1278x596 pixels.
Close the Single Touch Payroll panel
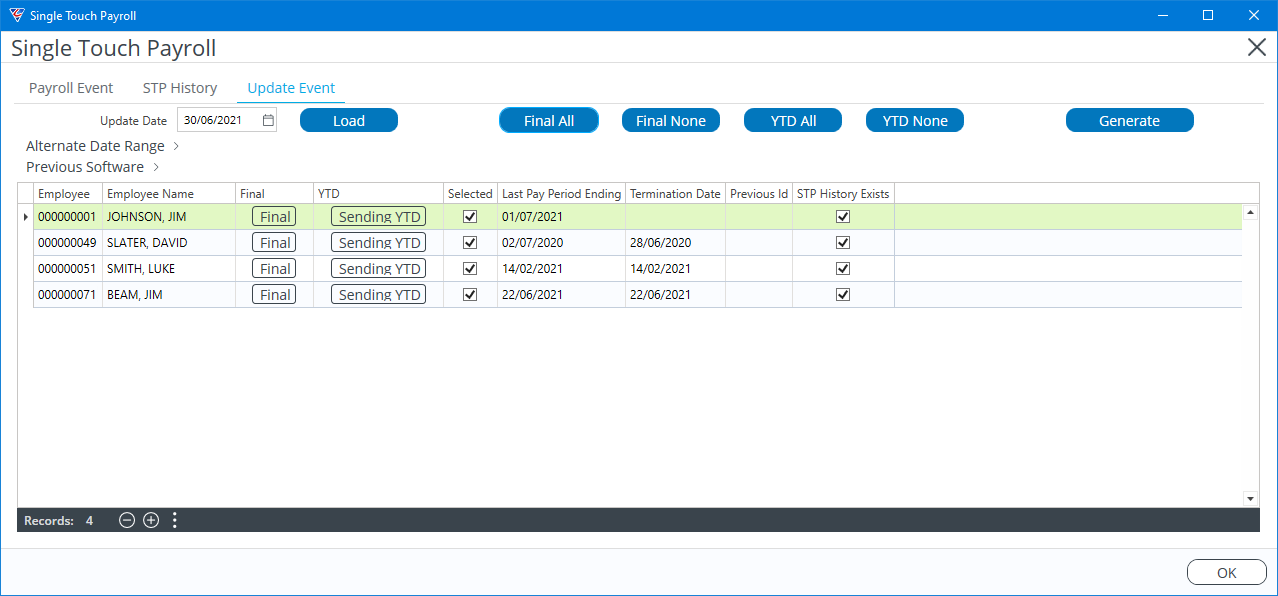[1257, 47]
